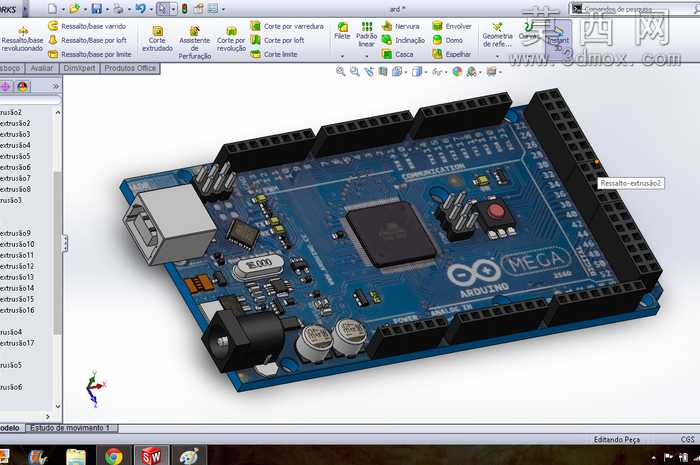Expand the Padrão linear dropdown arrow

[367, 57]
